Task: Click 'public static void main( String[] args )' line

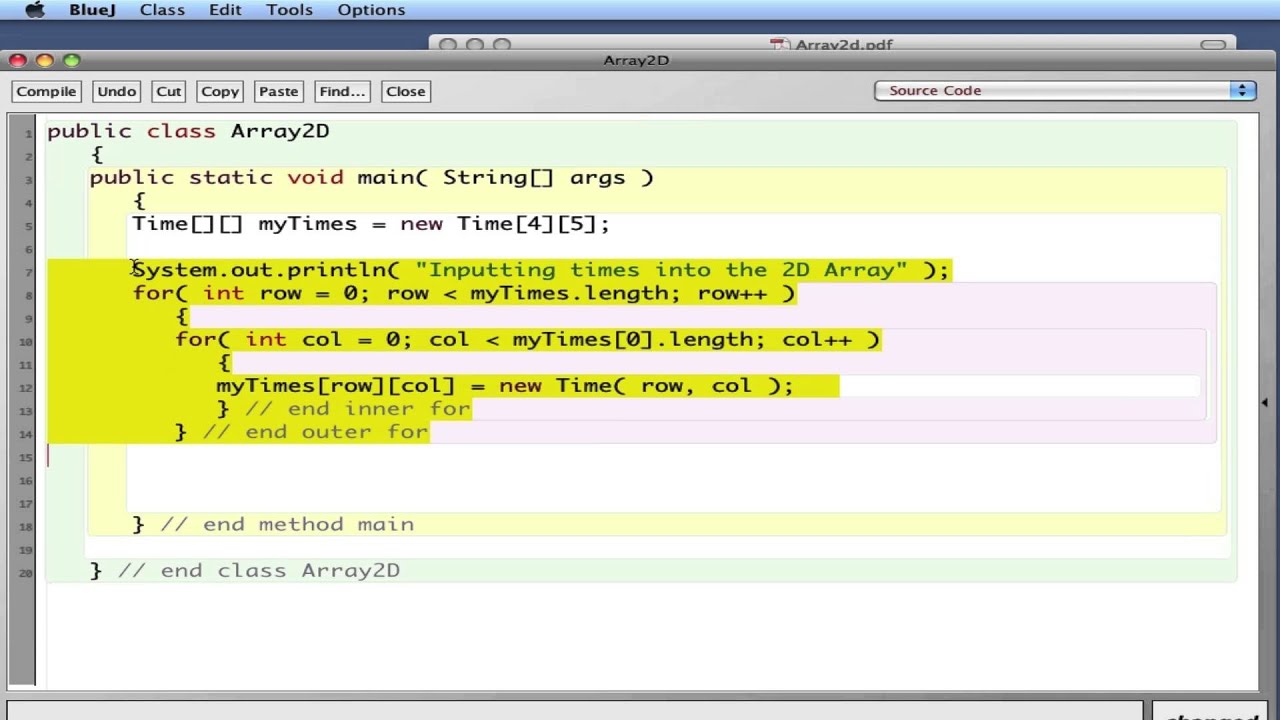Action: pos(371,178)
